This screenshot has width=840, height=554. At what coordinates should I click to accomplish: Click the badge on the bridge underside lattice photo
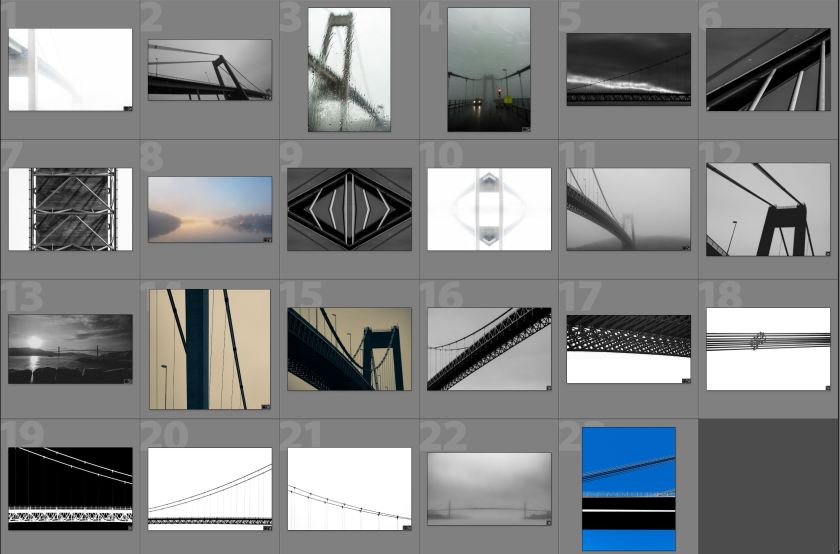click(x=686, y=380)
